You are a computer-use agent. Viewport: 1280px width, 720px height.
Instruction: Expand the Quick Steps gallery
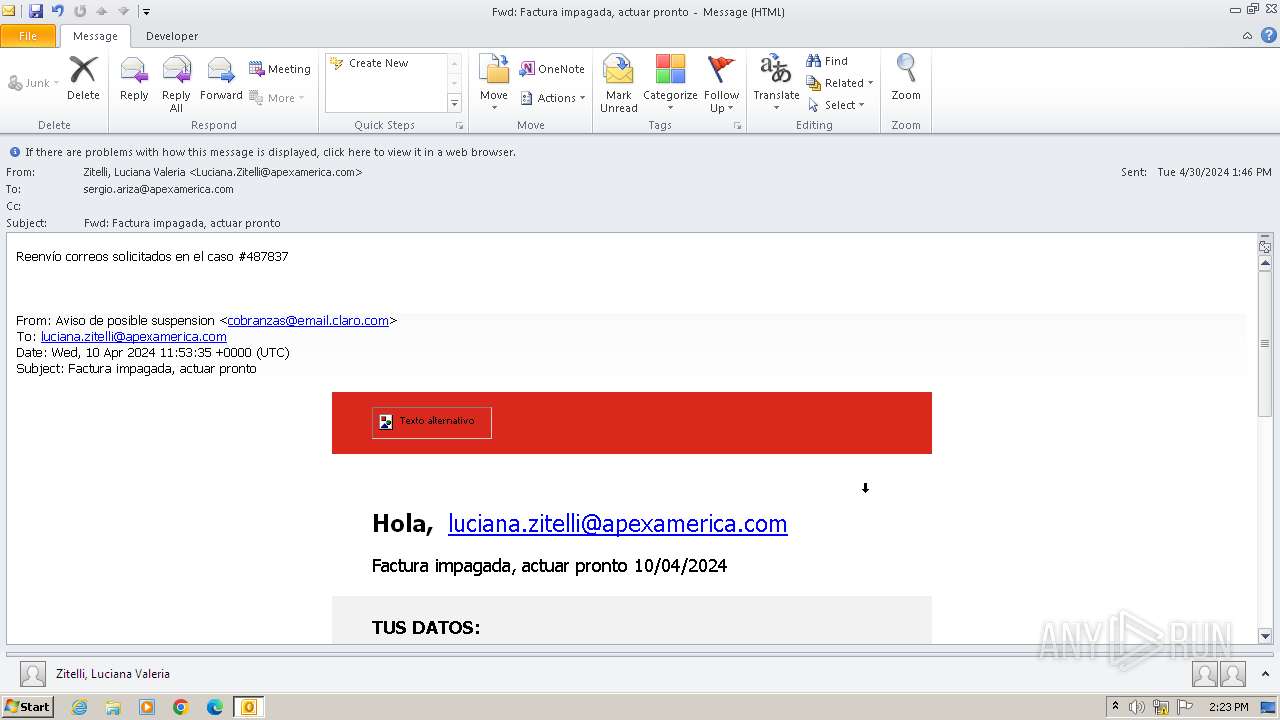[x=454, y=103]
